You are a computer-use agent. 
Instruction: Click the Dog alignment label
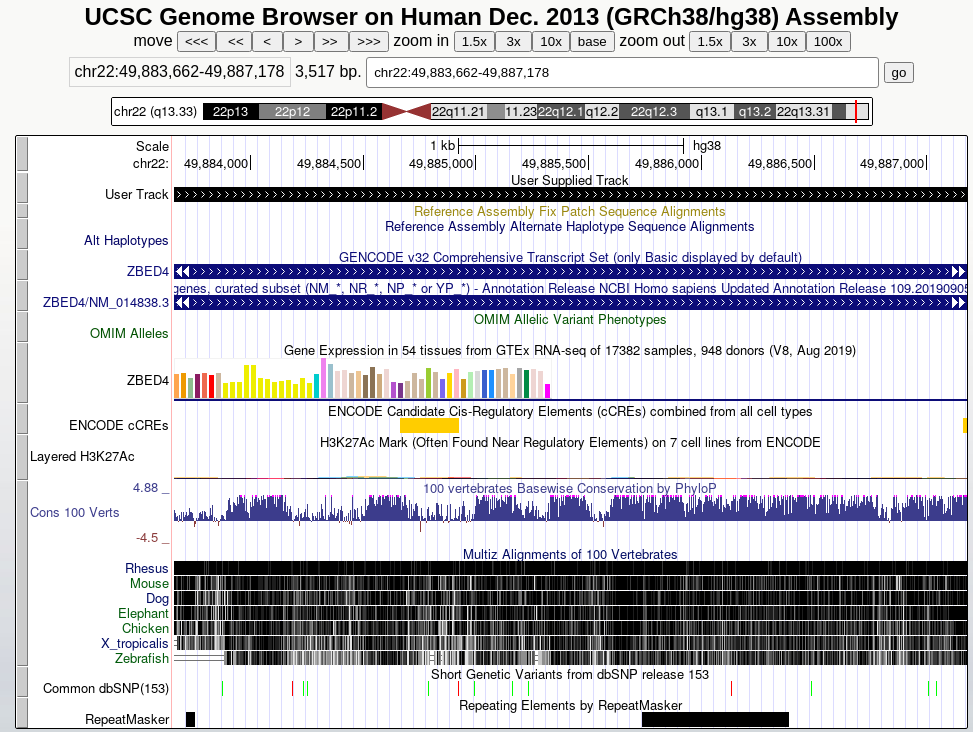point(157,599)
